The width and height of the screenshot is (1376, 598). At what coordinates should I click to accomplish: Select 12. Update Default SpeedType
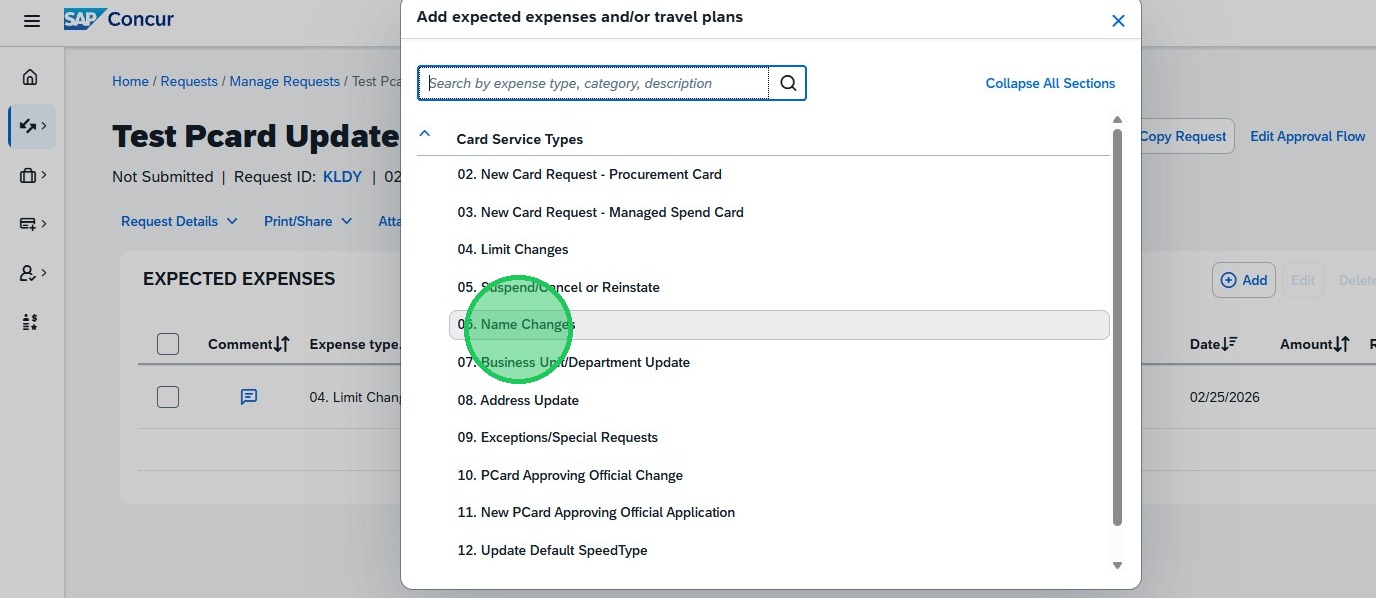pyautogui.click(x=552, y=550)
